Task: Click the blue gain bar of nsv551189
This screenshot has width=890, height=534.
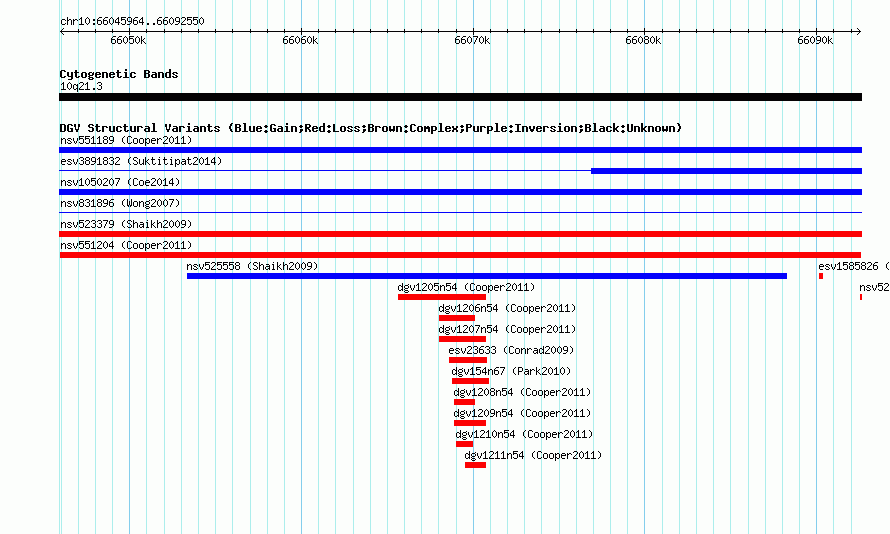Action: pyautogui.click(x=460, y=150)
